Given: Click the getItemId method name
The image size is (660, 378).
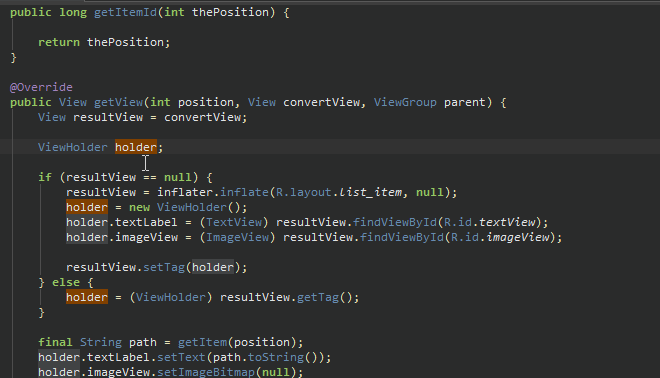Looking at the screenshot, I should pyautogui.click(x=125, y=12).
